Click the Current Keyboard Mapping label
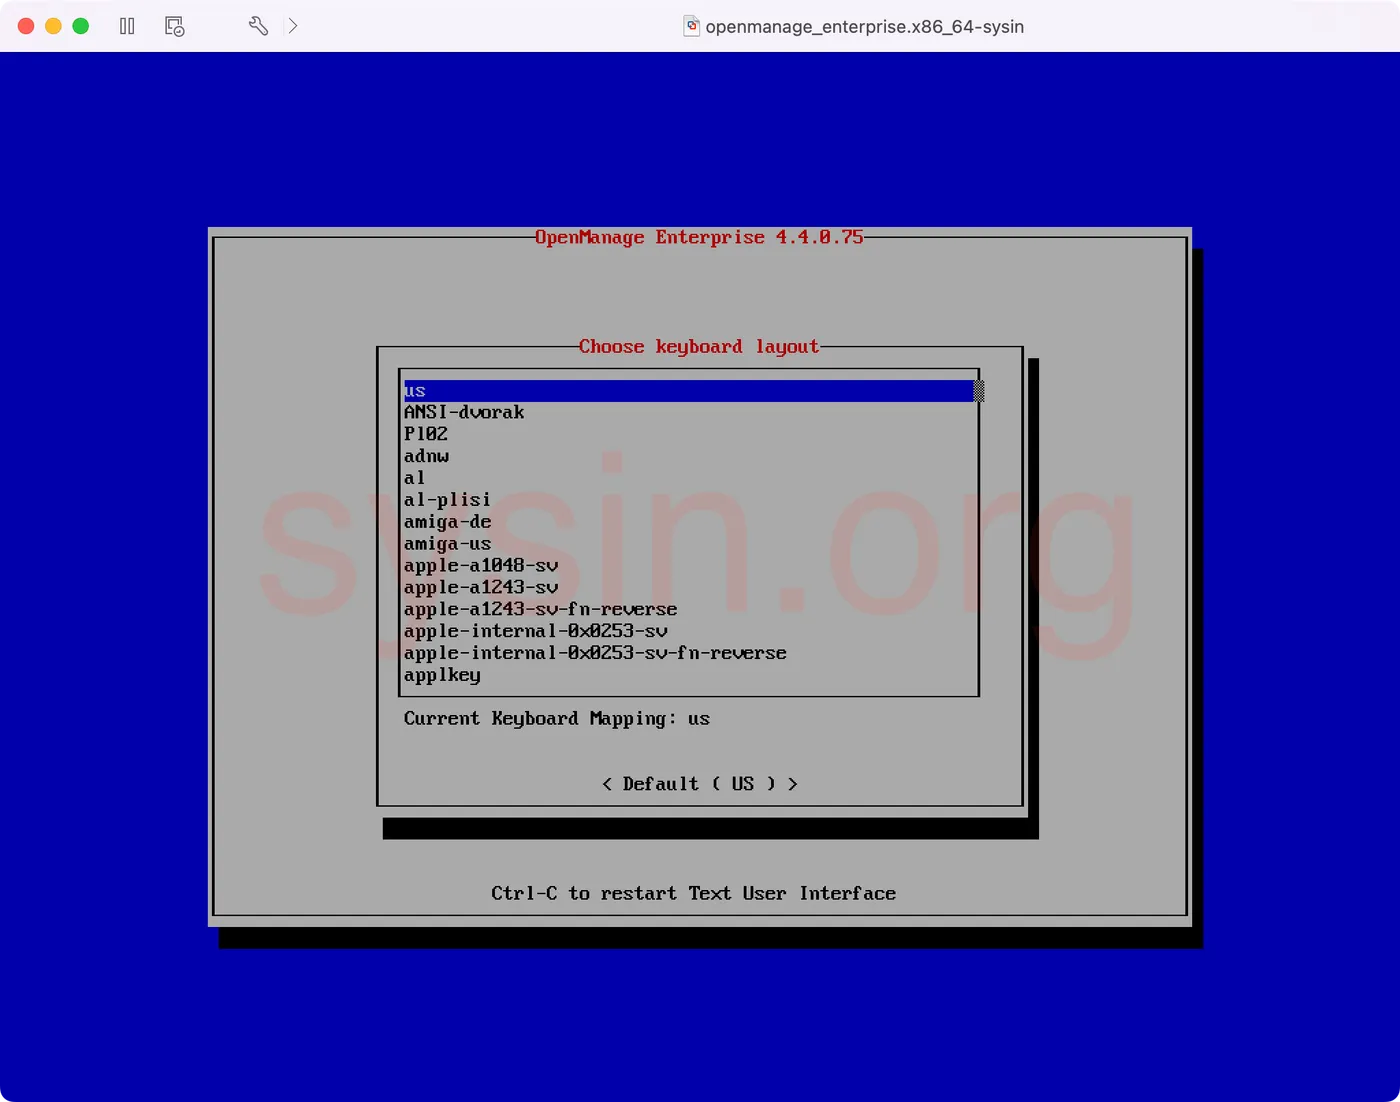Viewport: 1400px width, 1102px height. pos(557,719)
